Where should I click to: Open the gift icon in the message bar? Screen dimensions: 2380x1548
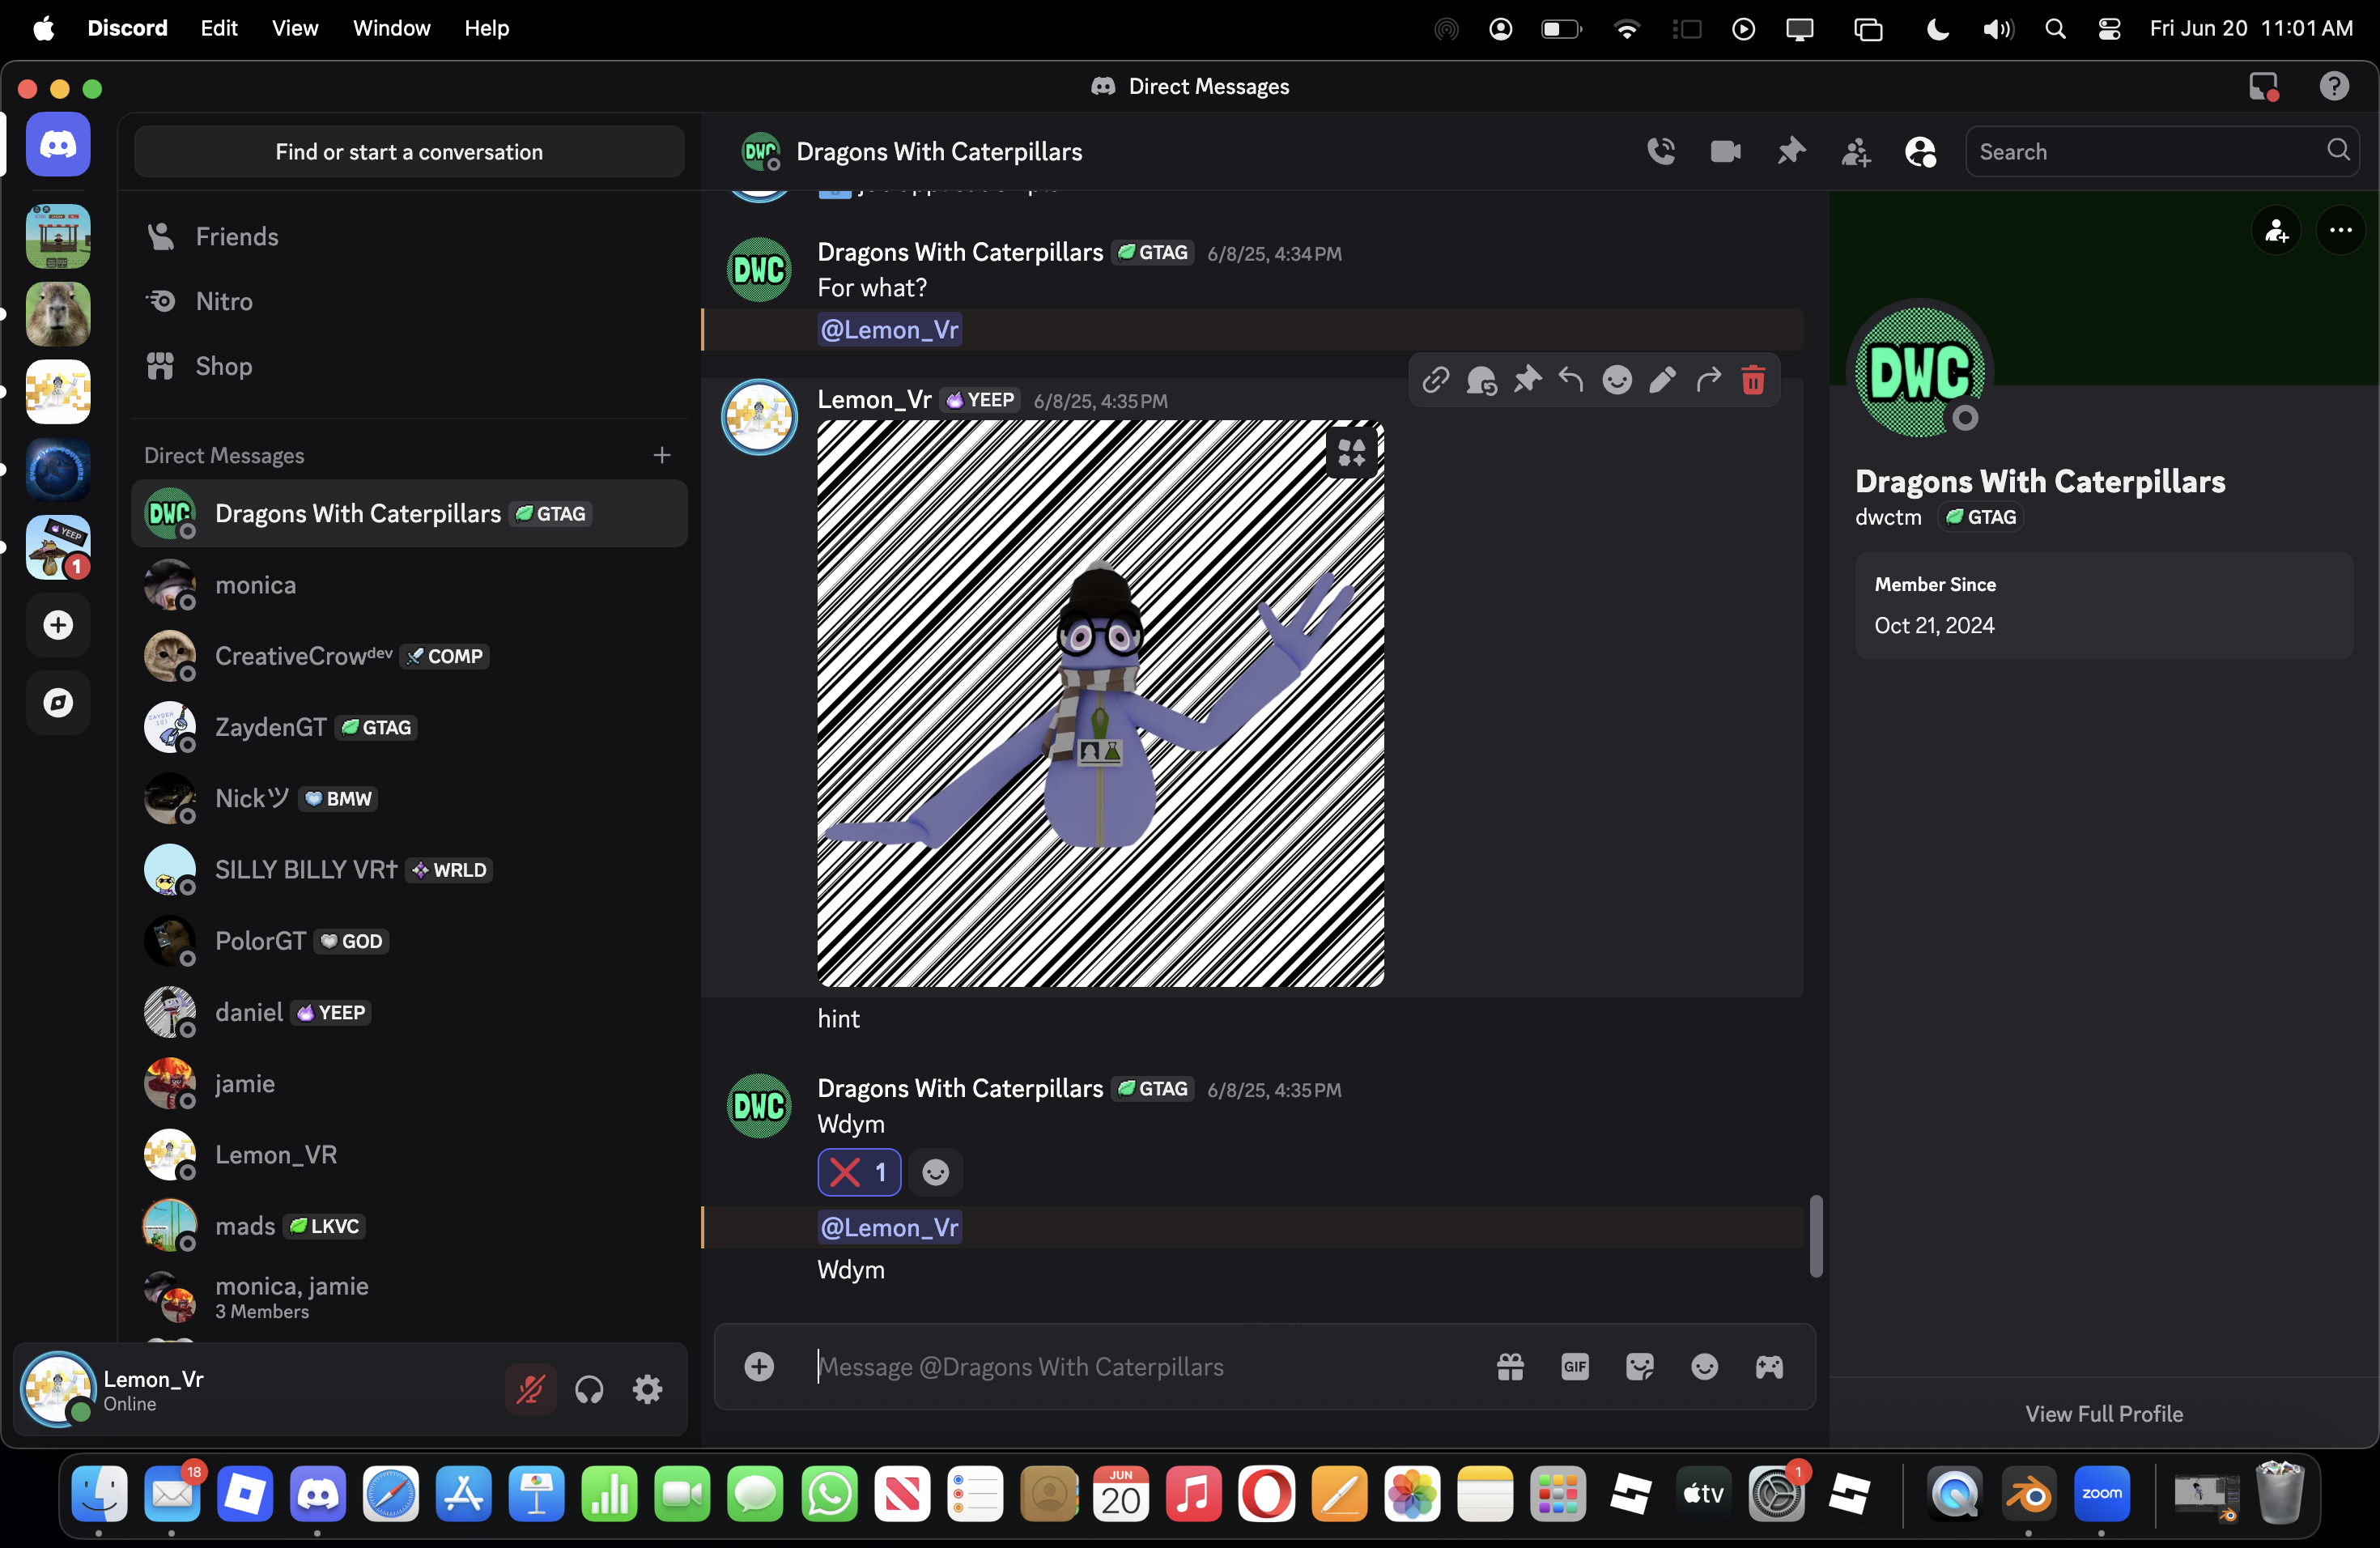pyautogui.click(x=1510, y=1366)
